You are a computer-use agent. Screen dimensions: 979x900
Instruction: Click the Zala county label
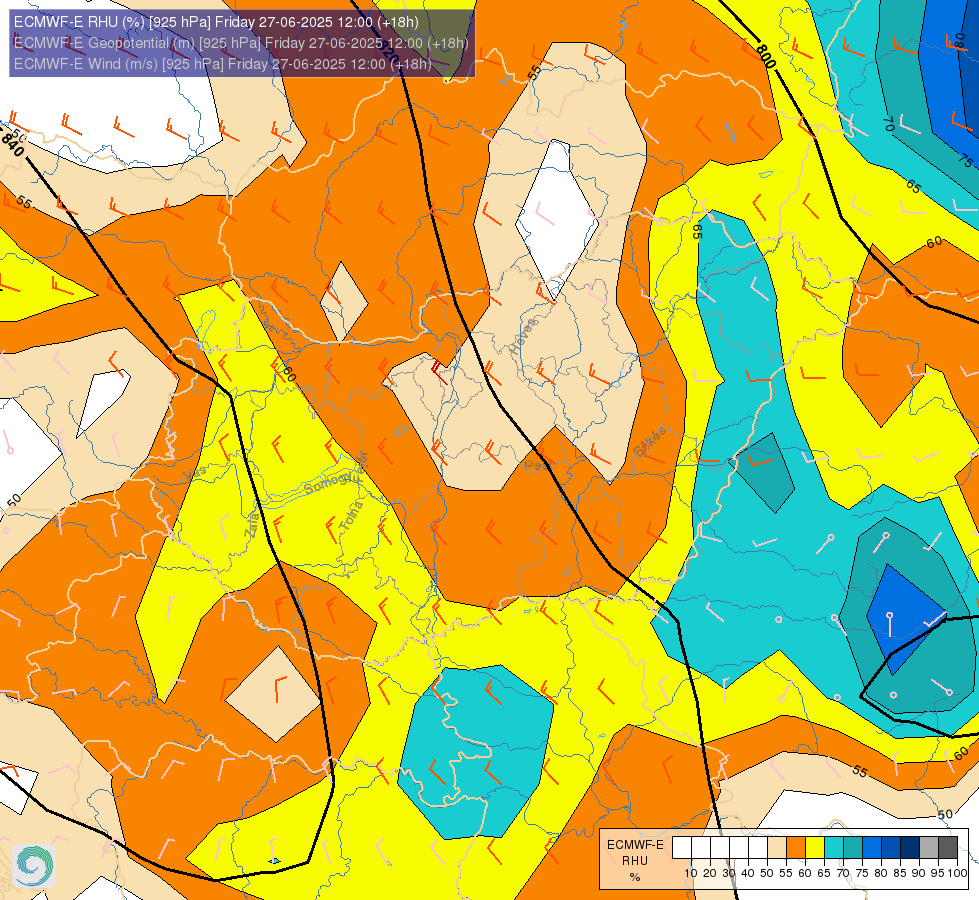[251, 528]
